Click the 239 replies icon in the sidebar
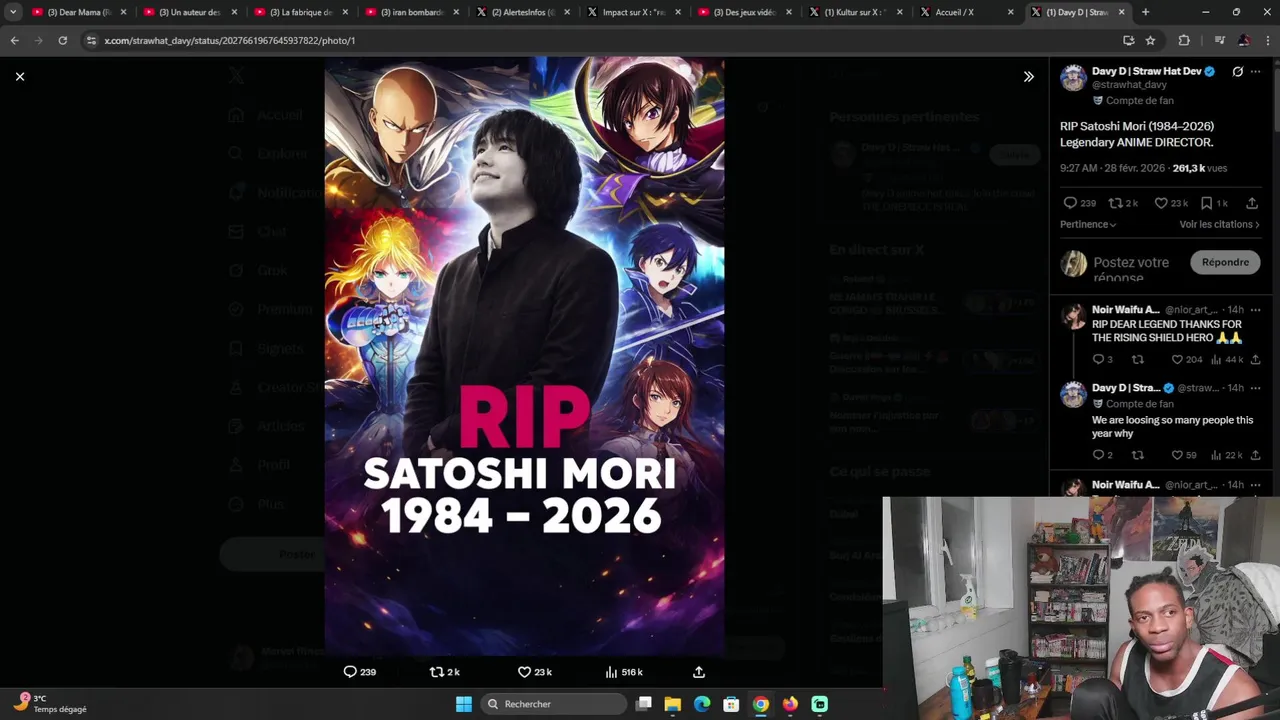Image resolution: width=1280 pixels, height=720 pixels. click(1080, 203)
